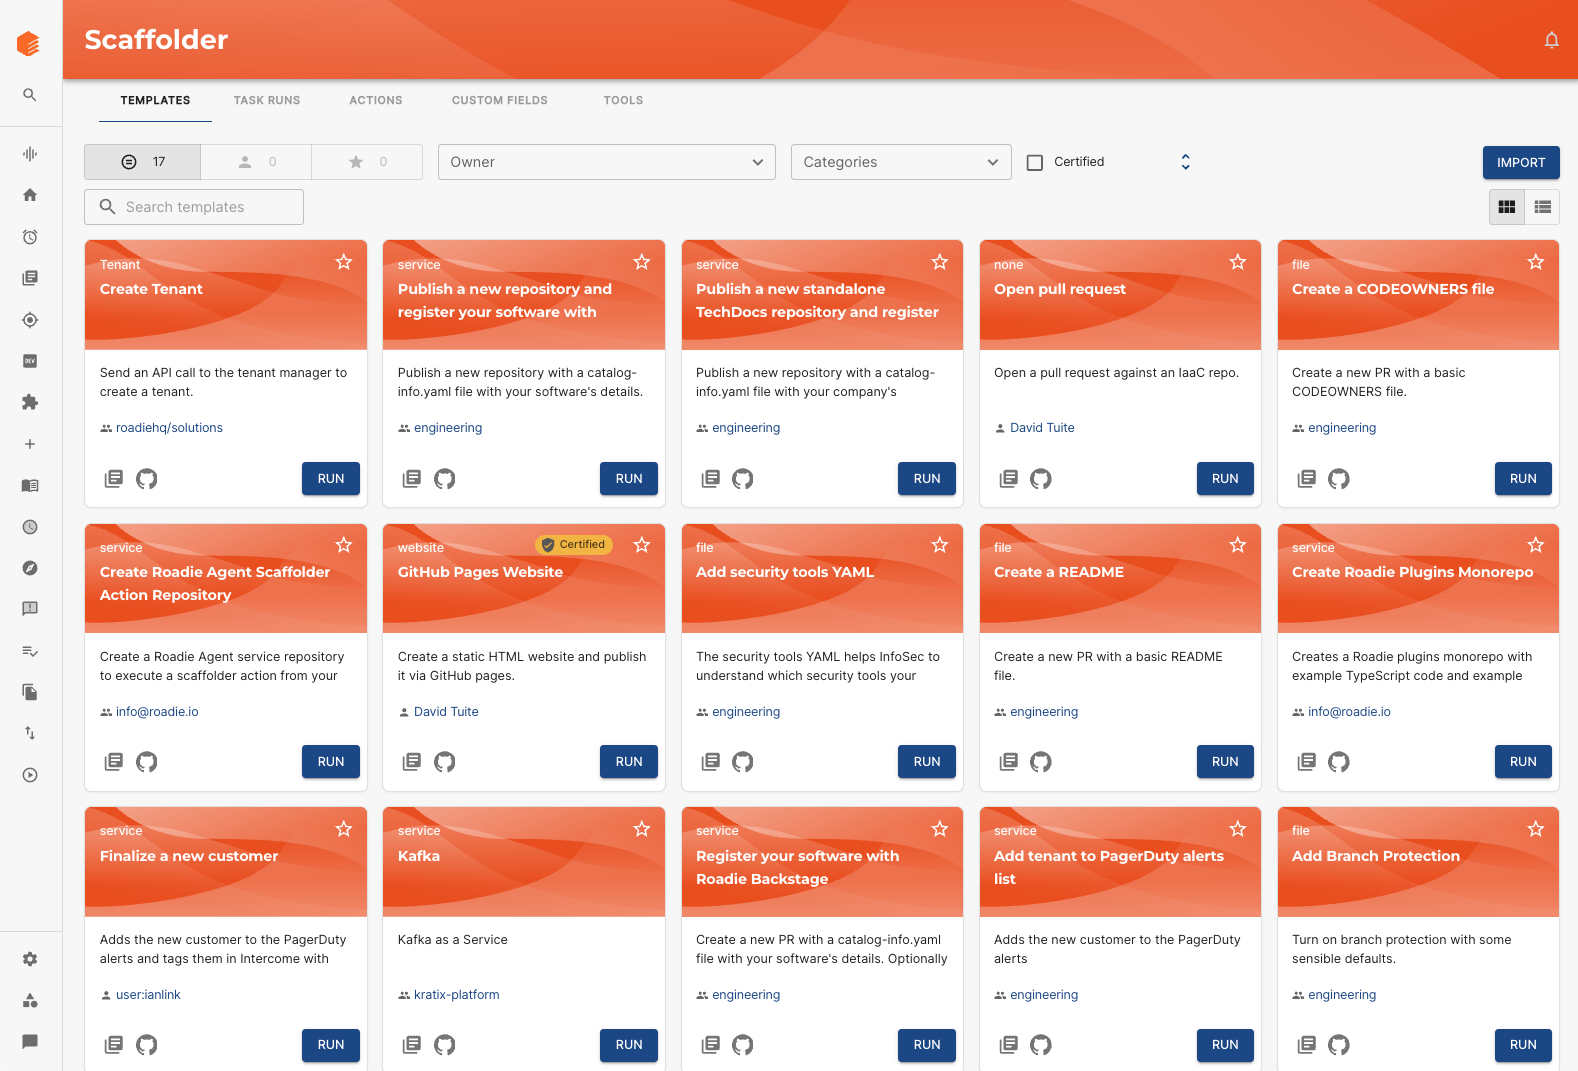Switch to list view layout
Viewport: 1578px width, 1071px height.
tap(1542, 207)
